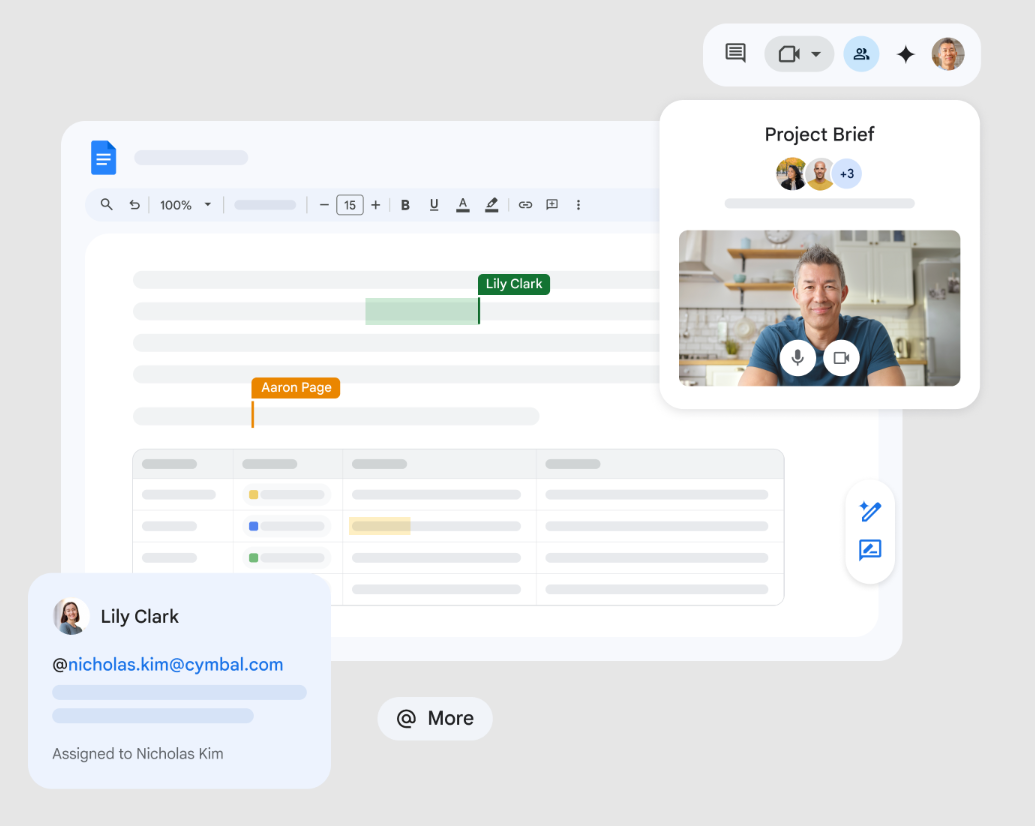Open the font style selector in toolbar
Viewport: 1035px width, 826px height.
[x=265, y=205]
